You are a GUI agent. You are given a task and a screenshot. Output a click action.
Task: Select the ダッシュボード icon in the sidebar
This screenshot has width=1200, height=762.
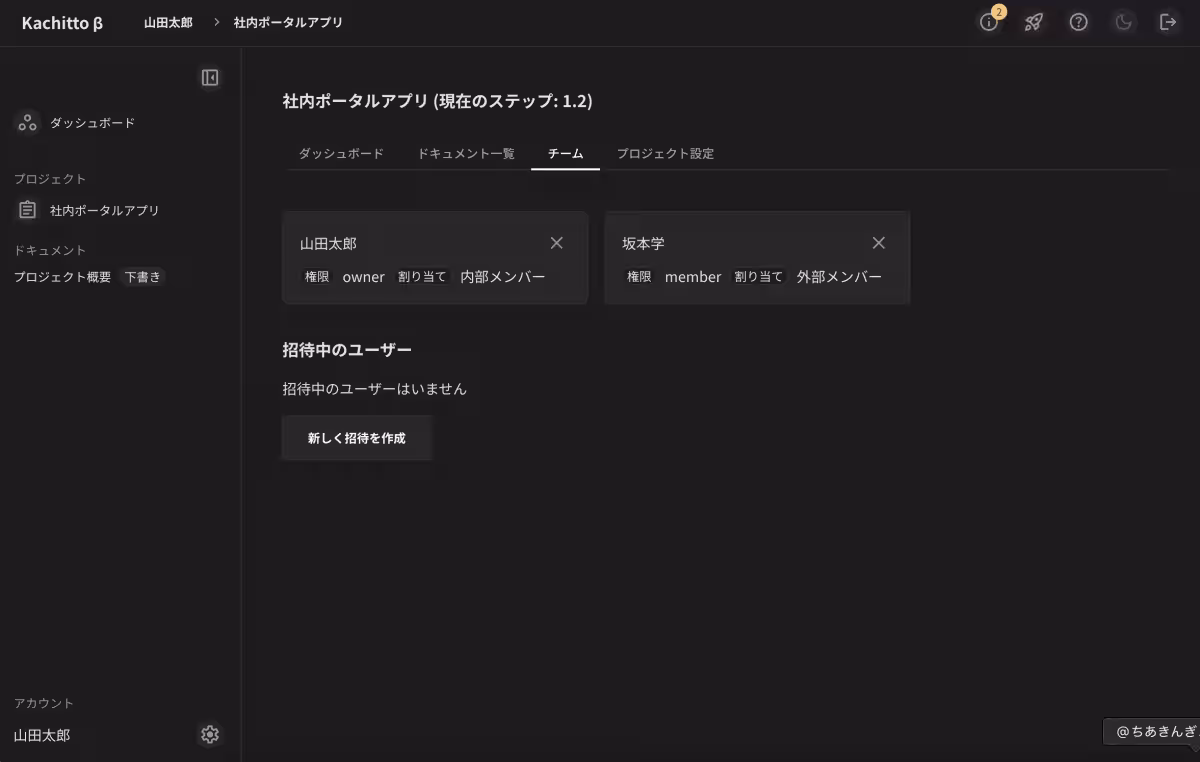tap(26, 122)
